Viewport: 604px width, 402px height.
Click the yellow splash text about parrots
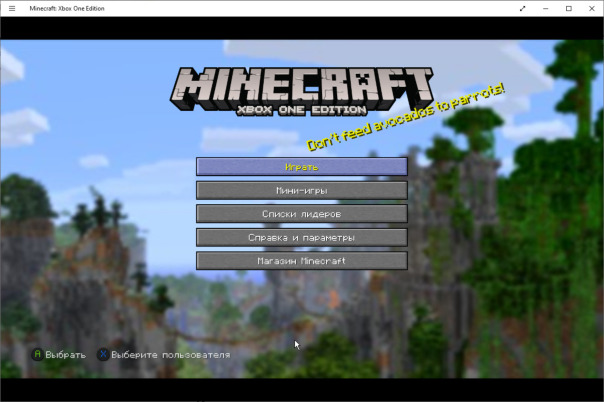click(405, 116)
